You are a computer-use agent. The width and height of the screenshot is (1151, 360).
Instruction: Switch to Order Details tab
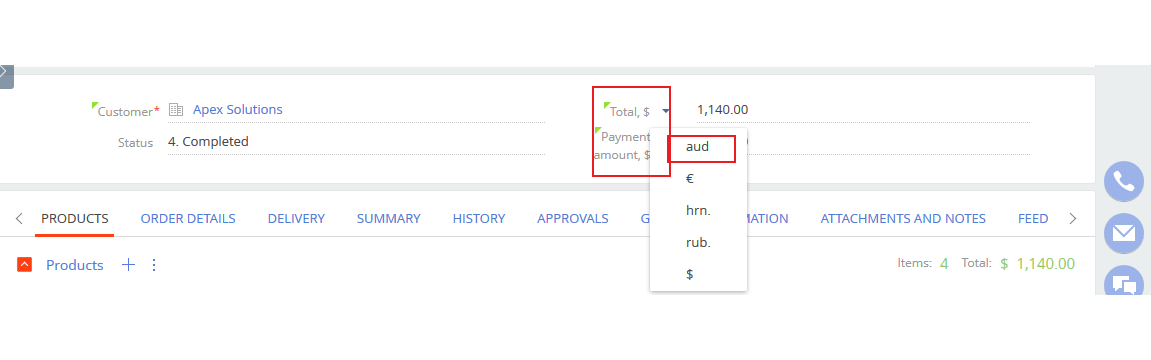point(188,218)
